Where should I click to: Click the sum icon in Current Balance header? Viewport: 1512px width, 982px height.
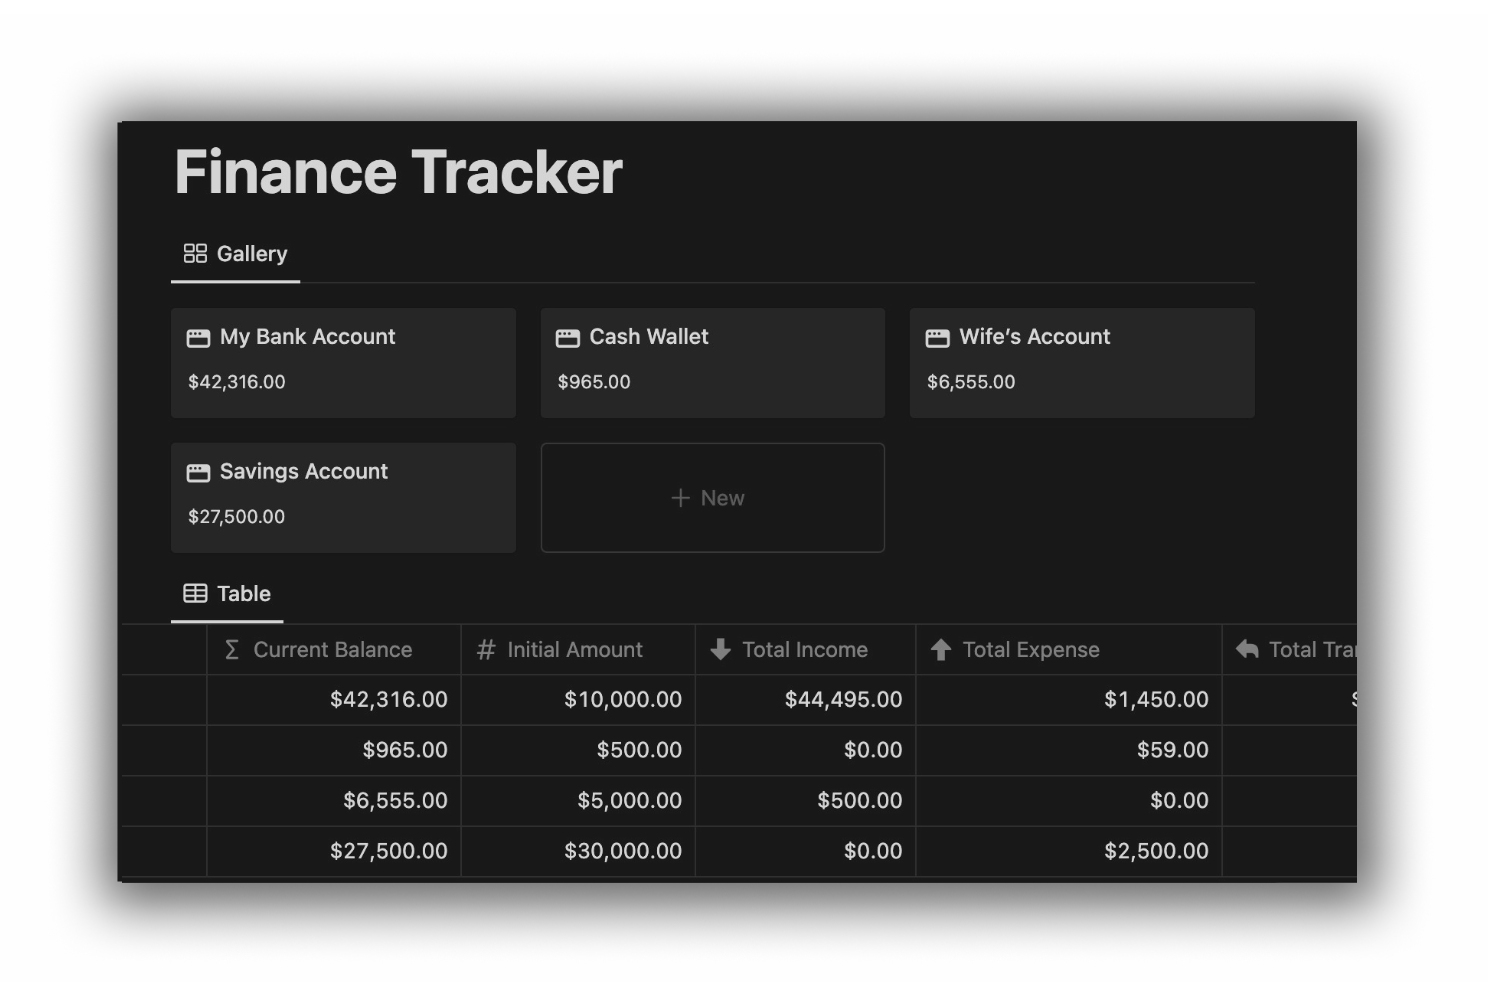pos(231,649)
